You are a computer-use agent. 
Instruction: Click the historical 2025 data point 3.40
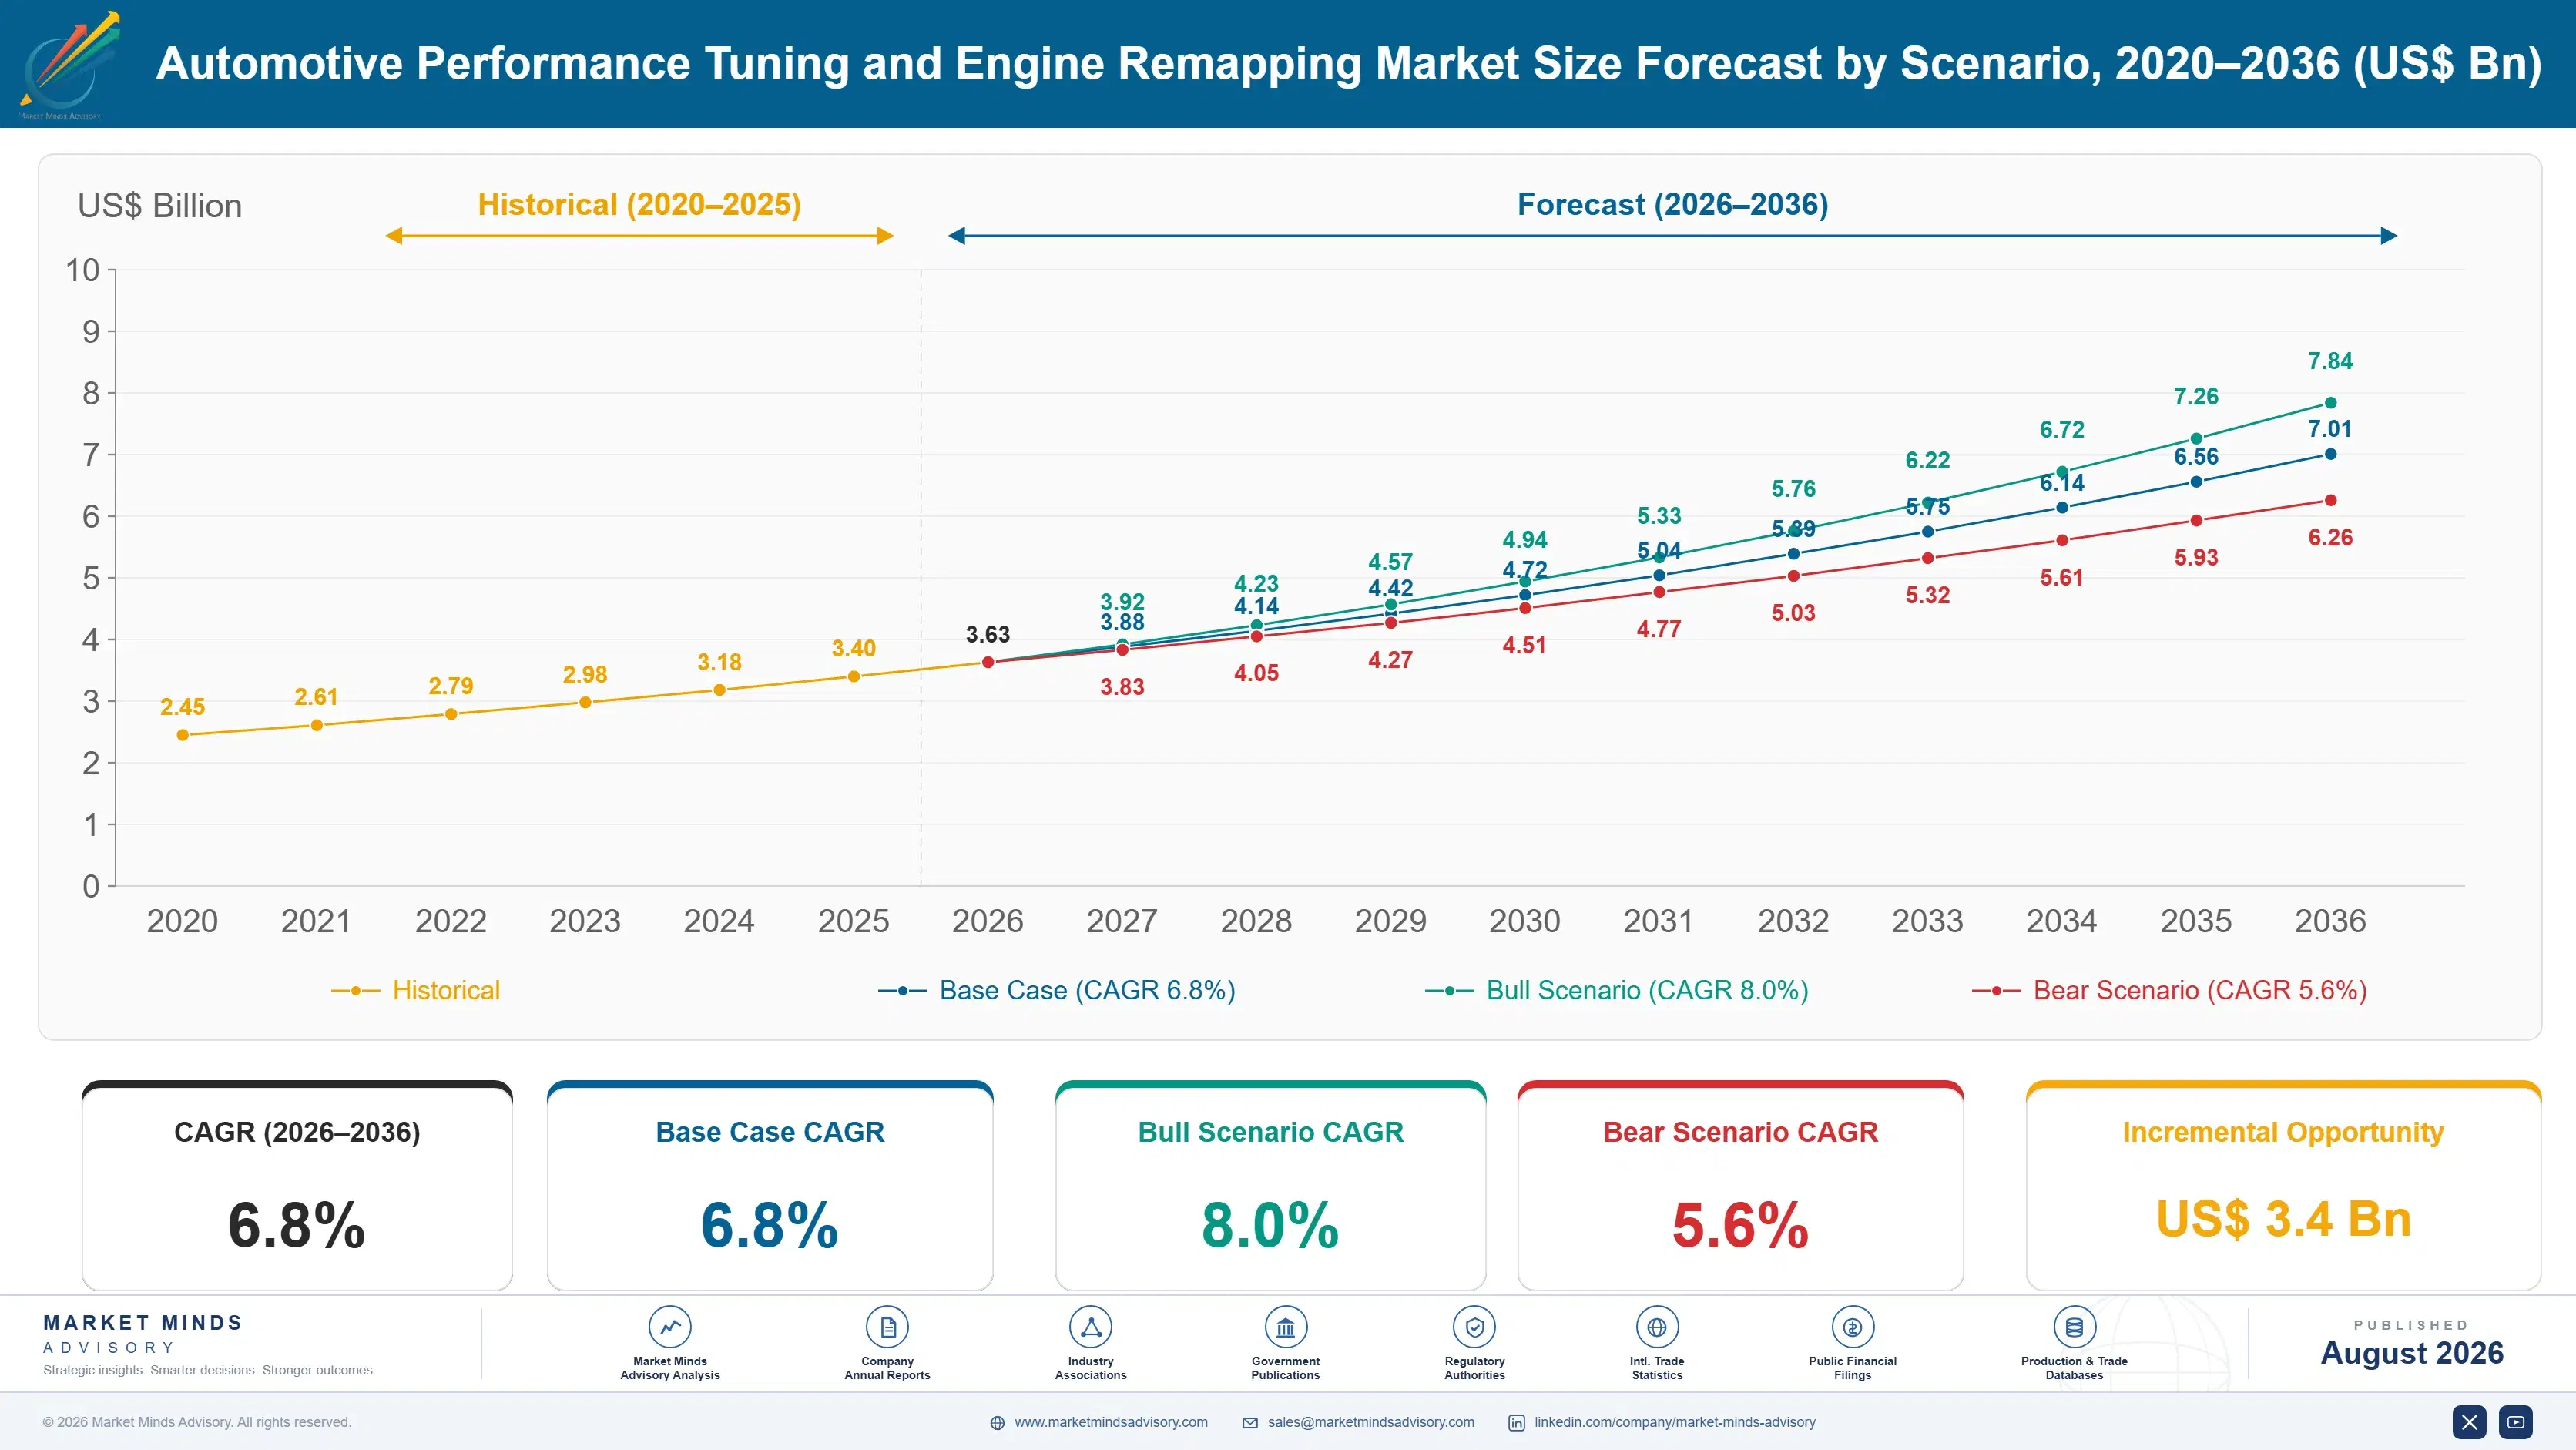coord(854,677)
